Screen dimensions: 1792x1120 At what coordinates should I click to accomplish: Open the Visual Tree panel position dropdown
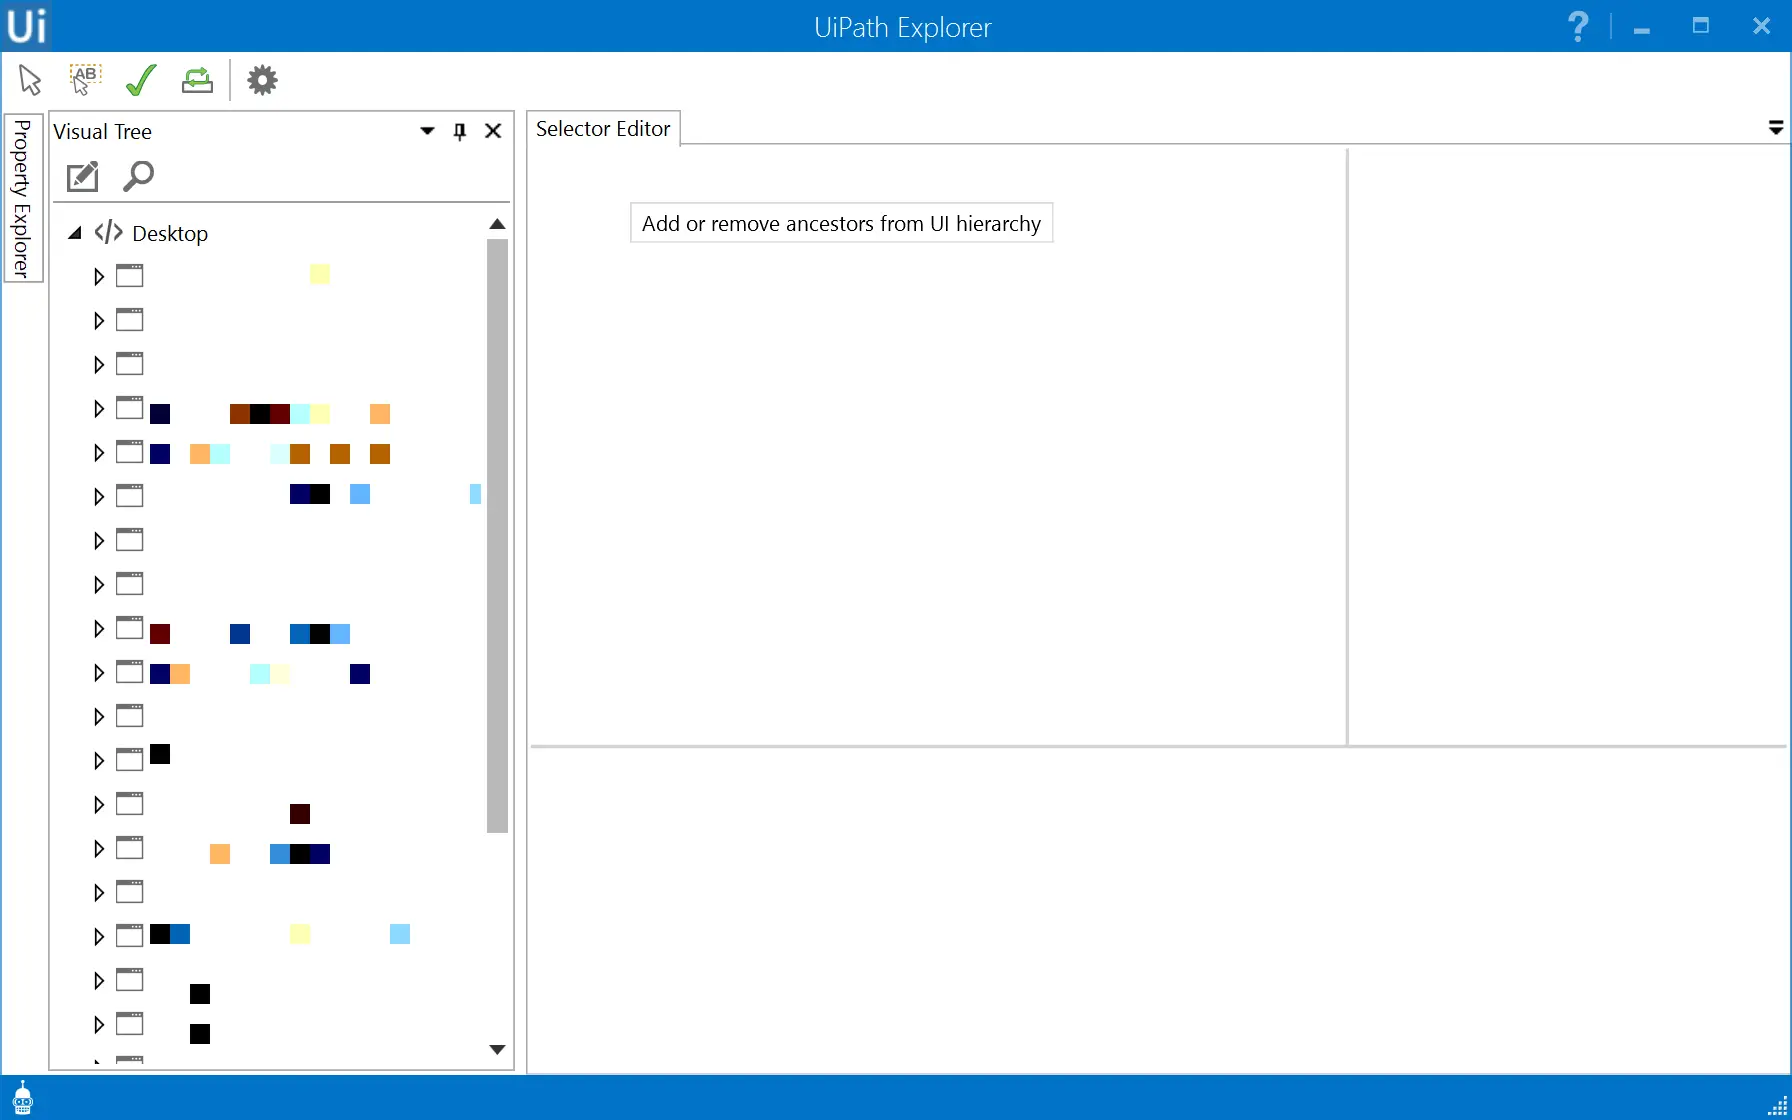coord(427,131)
